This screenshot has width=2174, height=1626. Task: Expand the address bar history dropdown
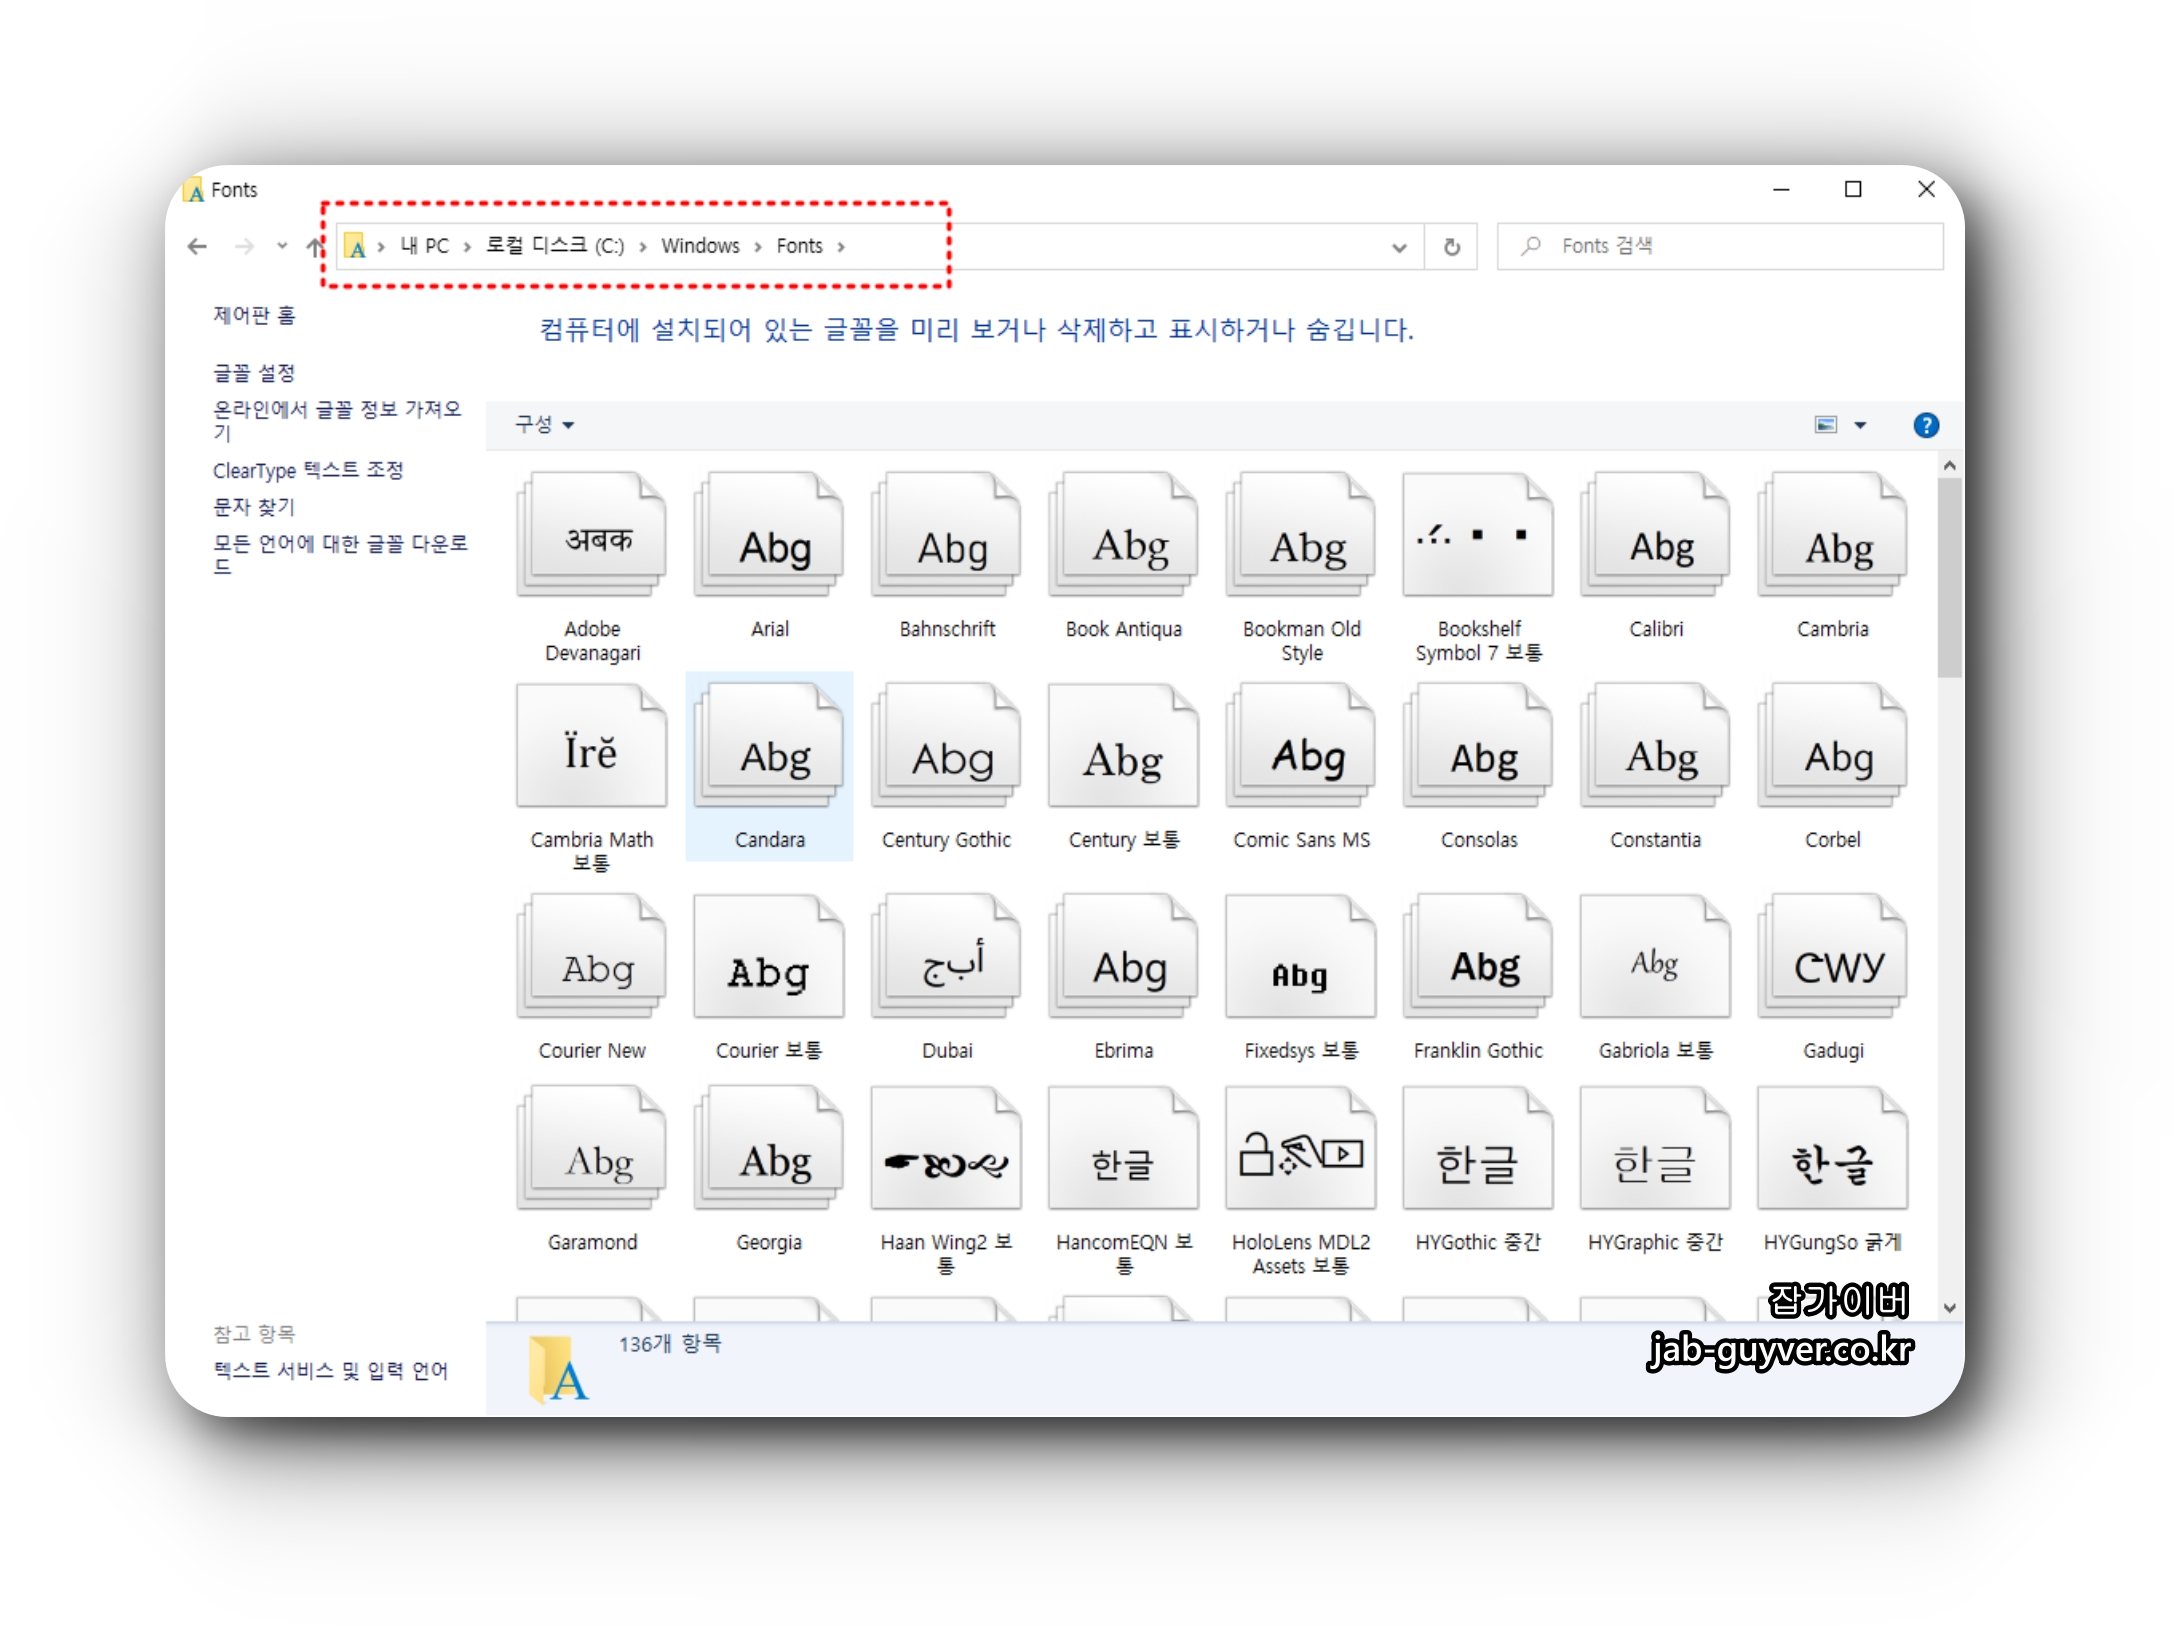(1399, 247)
